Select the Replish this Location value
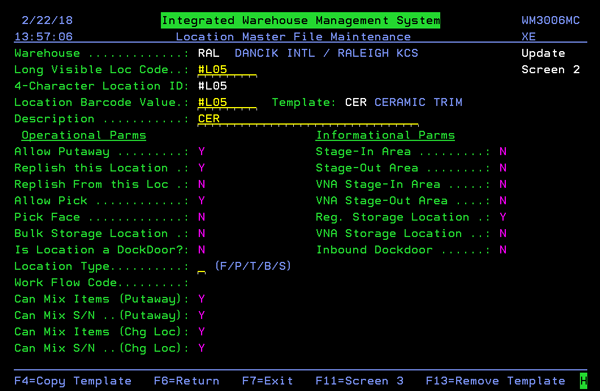This screenshot has height=391, width=600. pos(202,168)
